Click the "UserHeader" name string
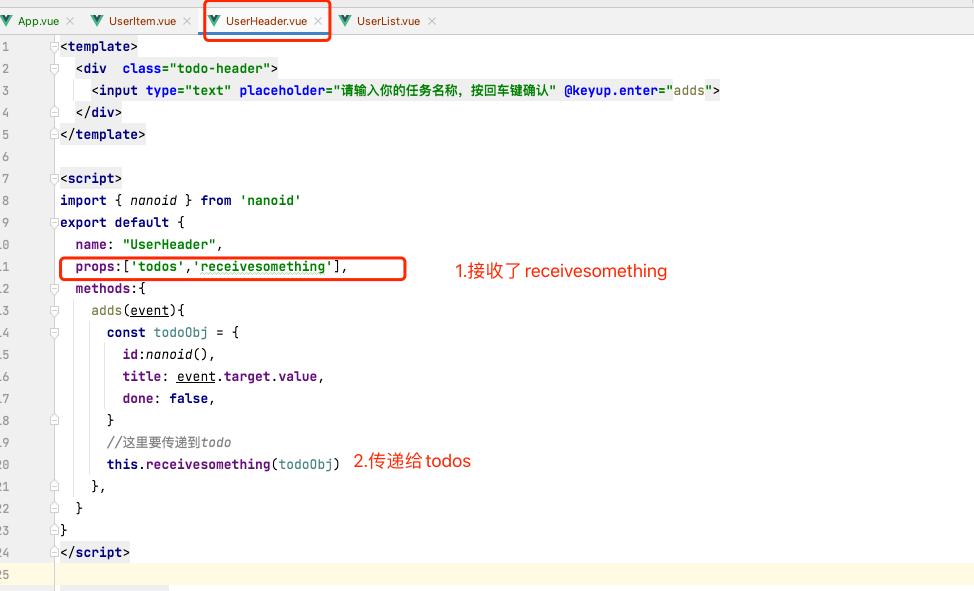Viewport: 974px width, 591px height. coord(169,245)
